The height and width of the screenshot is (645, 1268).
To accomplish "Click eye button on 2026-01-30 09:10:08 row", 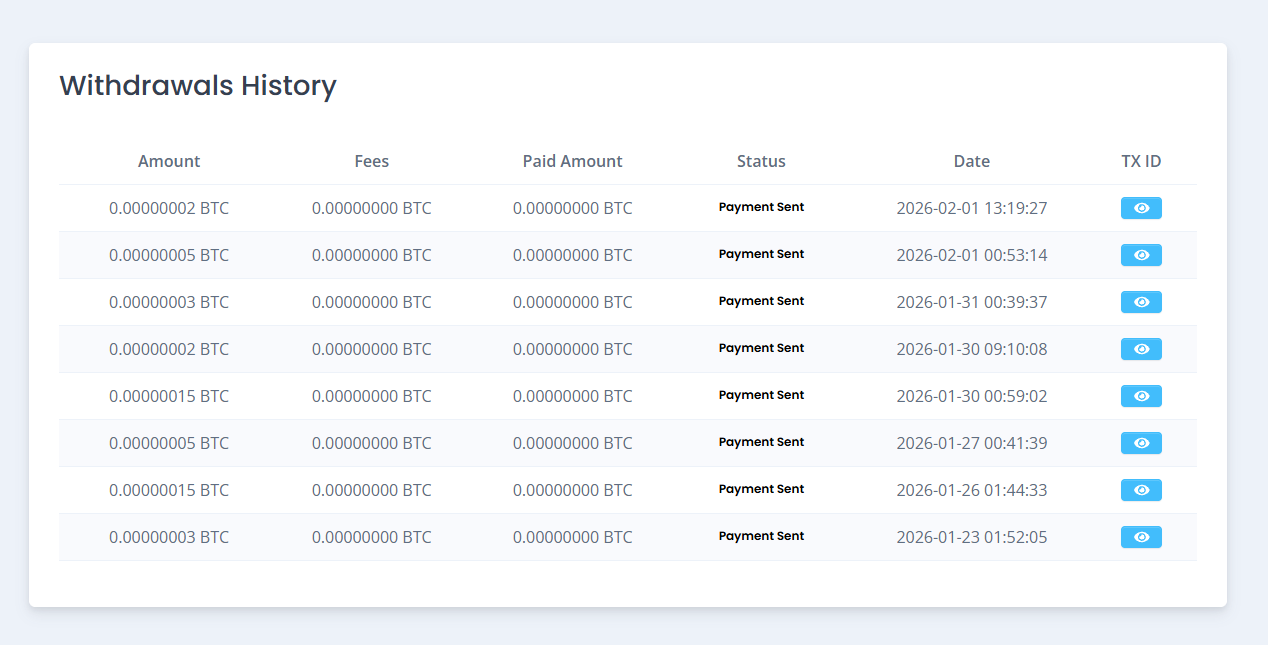I will pyautogui.click(x=1141, y=349).
